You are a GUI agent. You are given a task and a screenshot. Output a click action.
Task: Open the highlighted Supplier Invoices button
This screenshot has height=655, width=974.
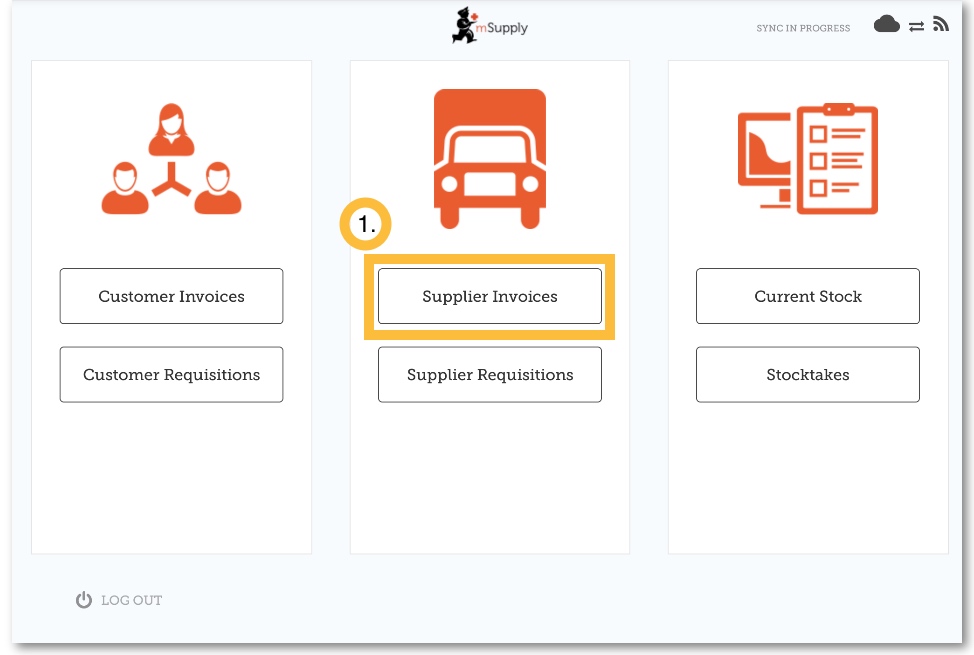pos(489,296)
